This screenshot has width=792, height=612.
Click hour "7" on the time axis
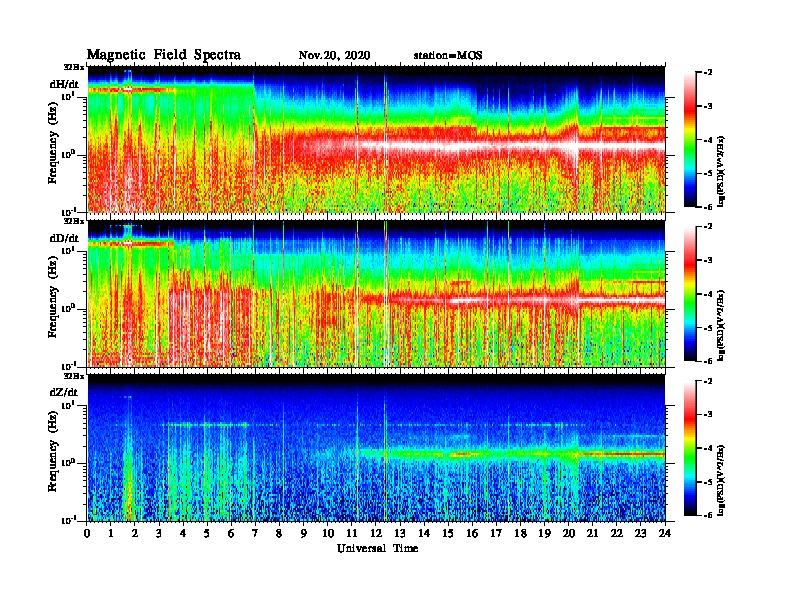[256, 533]
